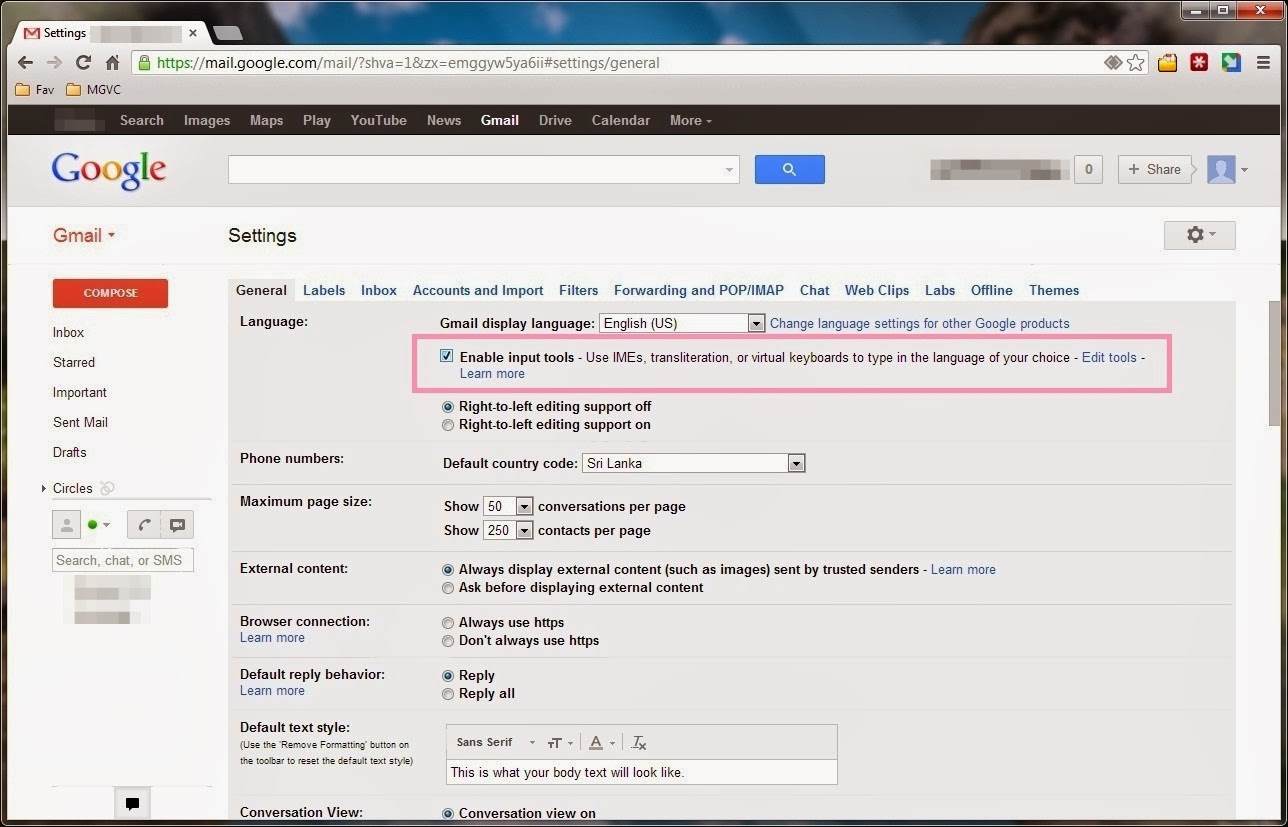Select the Gmail search button
The width and height of the screenshot is (1288, 827).
coord(789,169)
